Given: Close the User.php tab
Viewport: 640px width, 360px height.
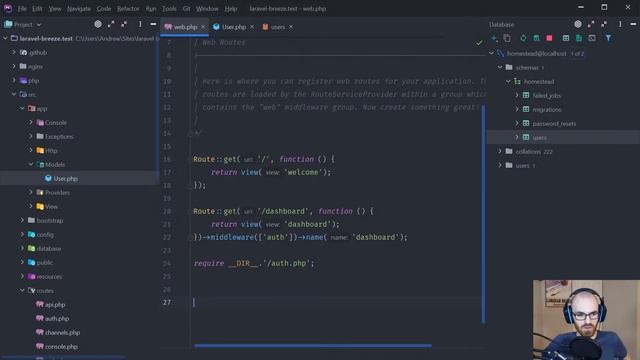Looking at the screenshot, I should (252, 27).
